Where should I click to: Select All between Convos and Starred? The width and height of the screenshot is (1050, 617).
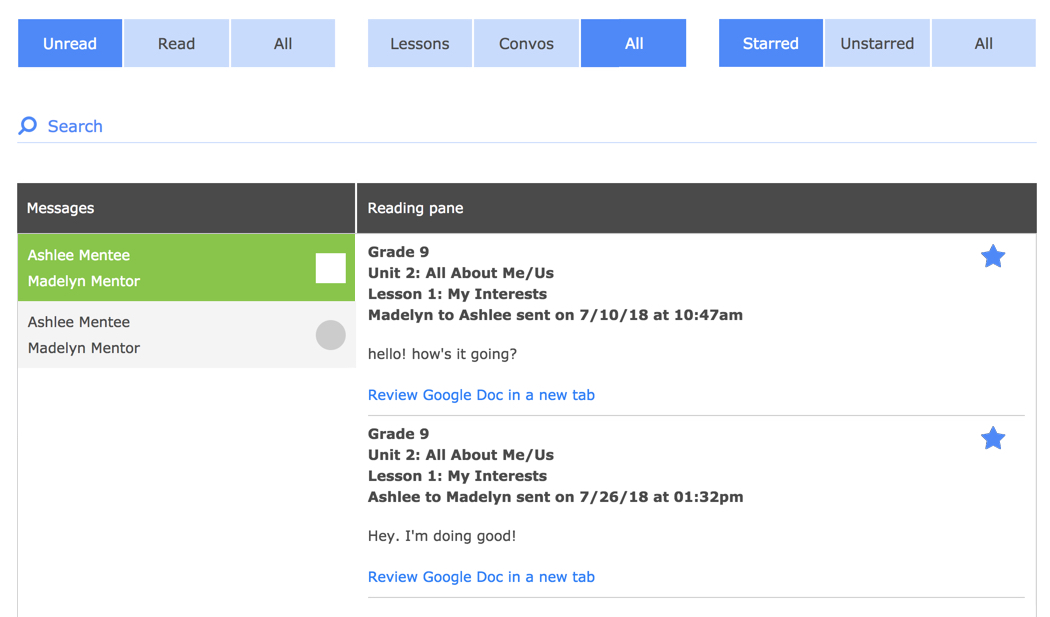coord(634,44)
